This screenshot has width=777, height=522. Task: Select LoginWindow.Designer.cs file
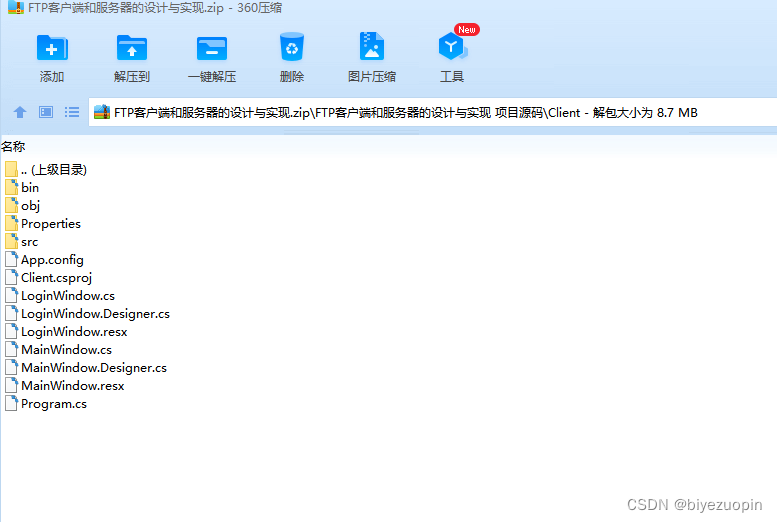pos(95,314)
